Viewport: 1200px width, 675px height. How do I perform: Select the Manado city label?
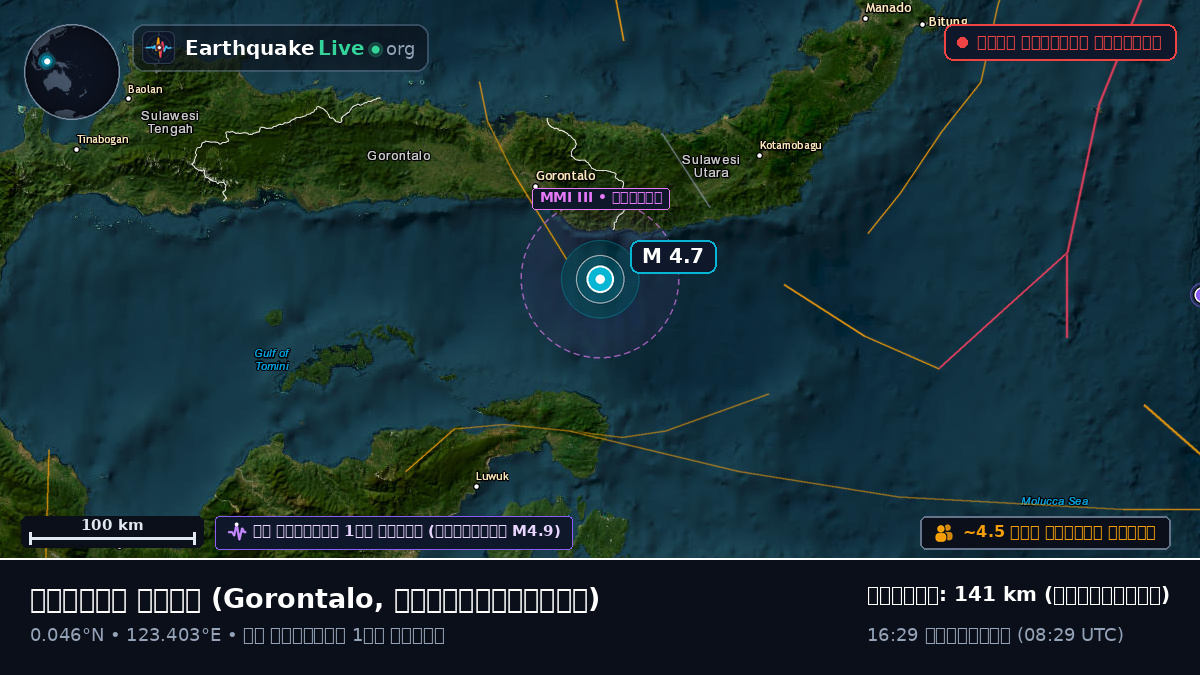(889, 8)
